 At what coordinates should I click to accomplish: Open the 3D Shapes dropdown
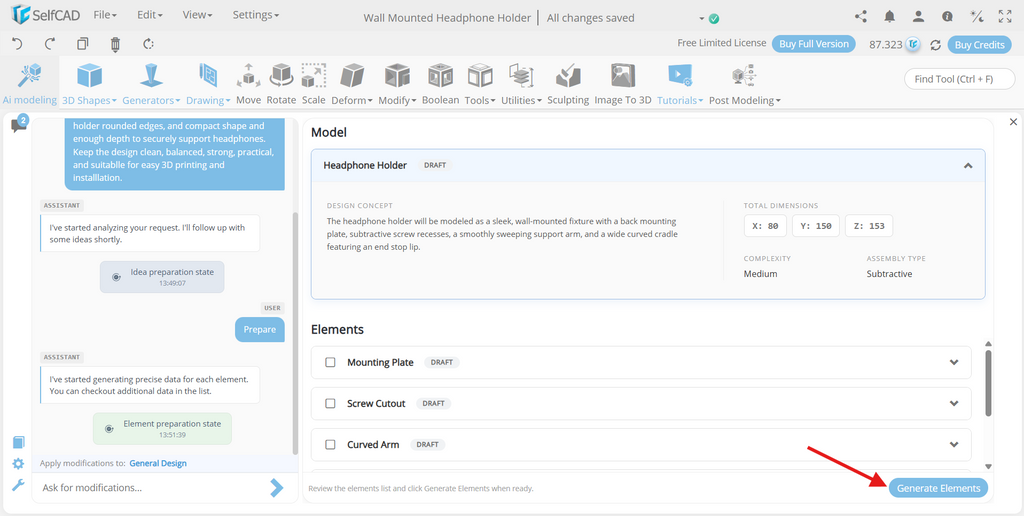click(x=89, y=84)
